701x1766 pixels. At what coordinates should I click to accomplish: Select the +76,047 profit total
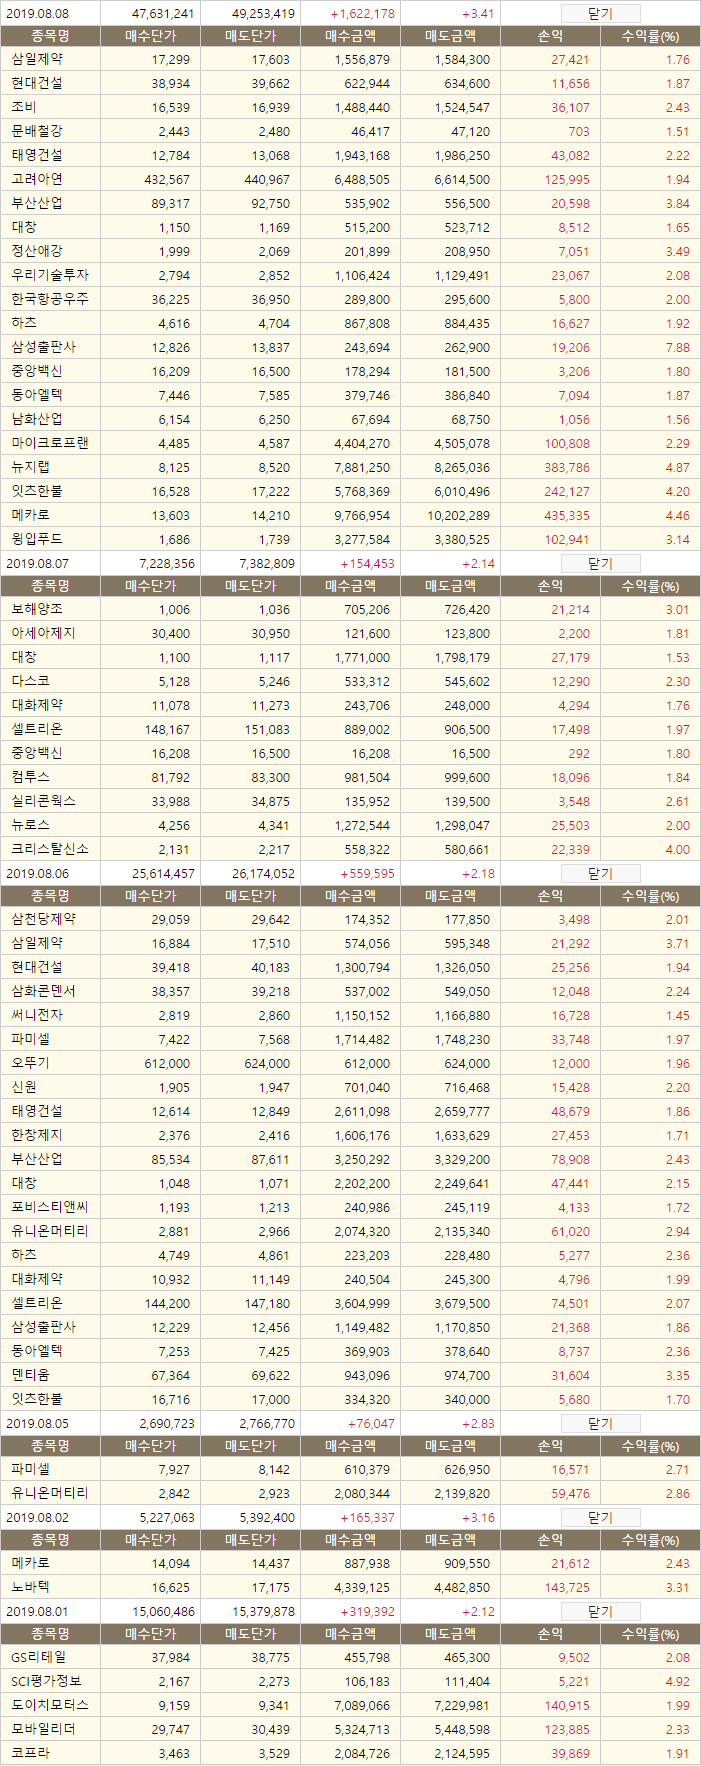coord(370,1424)
